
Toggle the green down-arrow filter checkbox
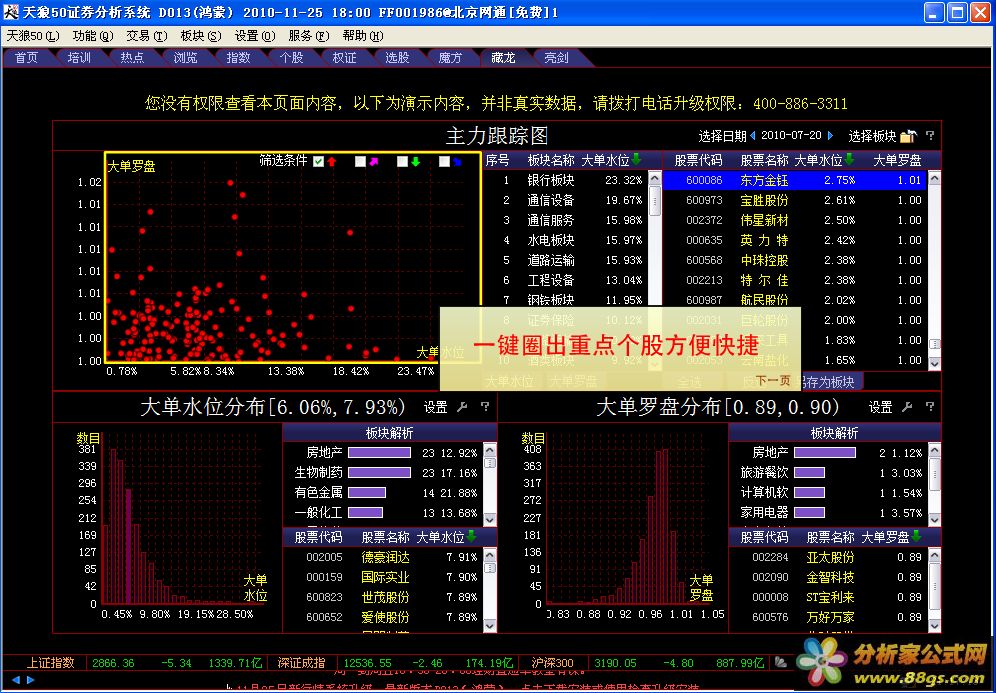pos(402,161)
